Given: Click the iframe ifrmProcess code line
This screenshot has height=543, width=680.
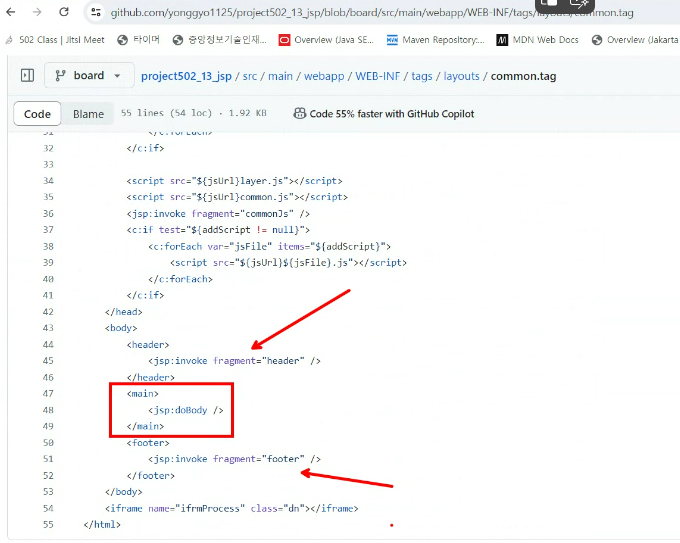Looking at the screenshot, I should (232, 508).
